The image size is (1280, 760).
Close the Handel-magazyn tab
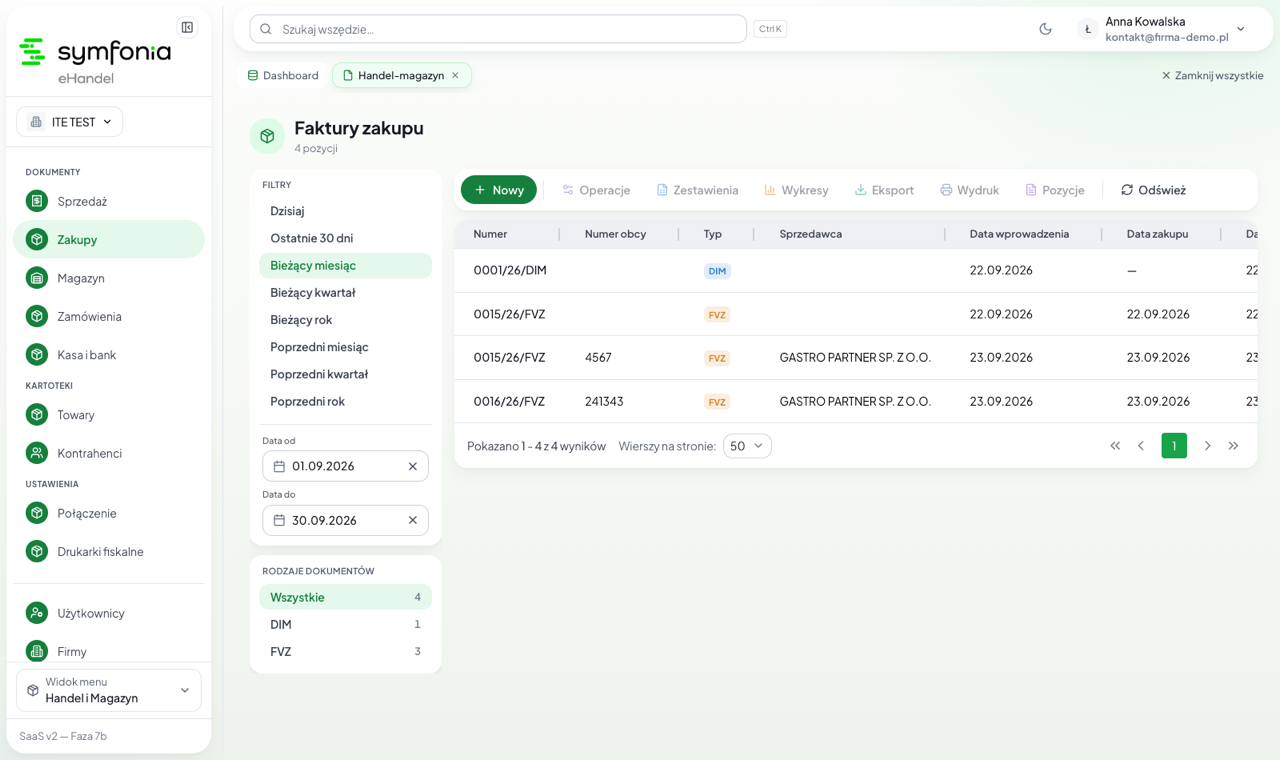[x=455, y=75]
